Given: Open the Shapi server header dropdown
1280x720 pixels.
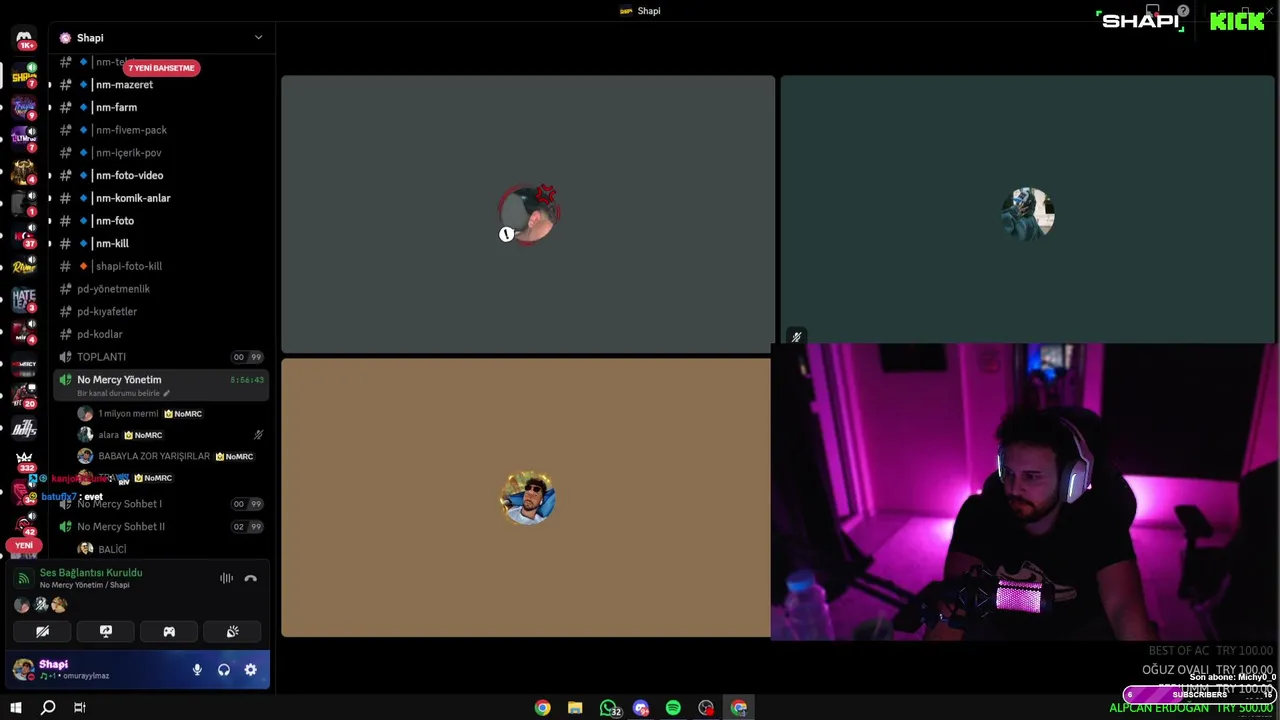Looking at the screenshot, I should pyautogui.click(x=161, y=38).
